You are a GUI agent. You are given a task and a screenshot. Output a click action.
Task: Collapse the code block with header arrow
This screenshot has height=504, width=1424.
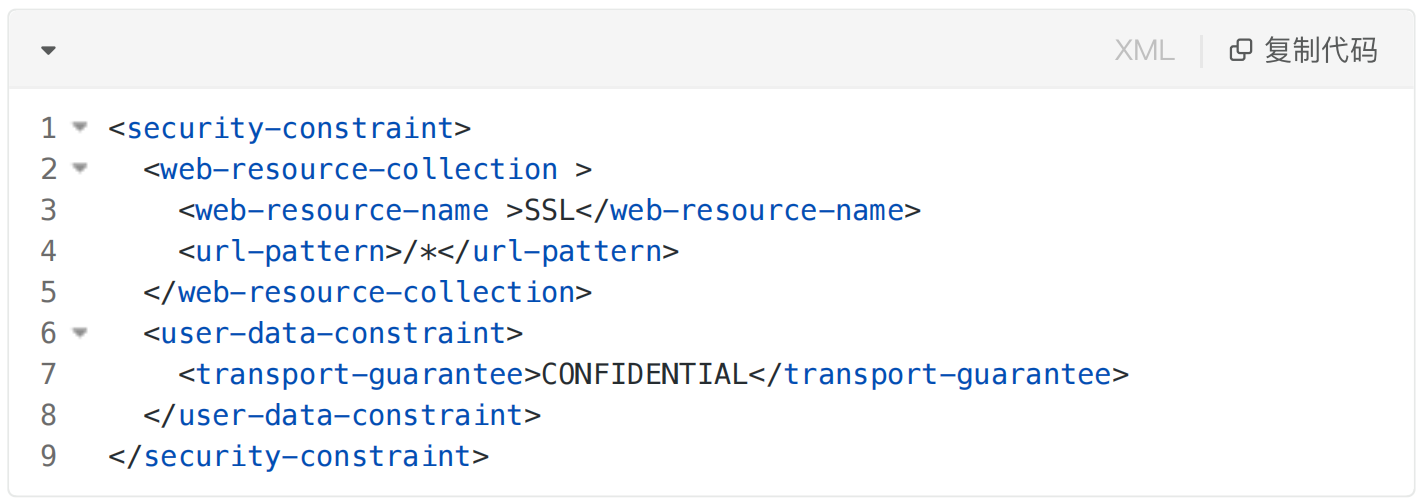[48, 50]
